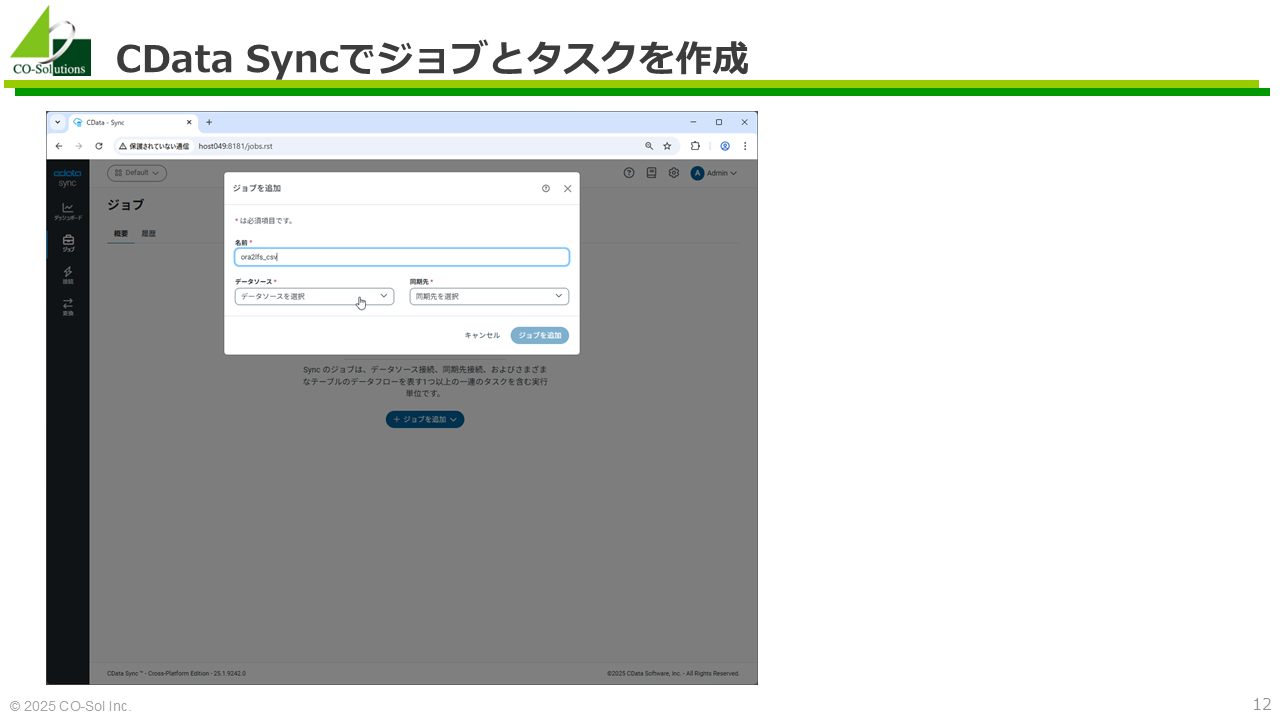
Task: Bookmark this page with star icon
Action: click(x=667, y=146)
